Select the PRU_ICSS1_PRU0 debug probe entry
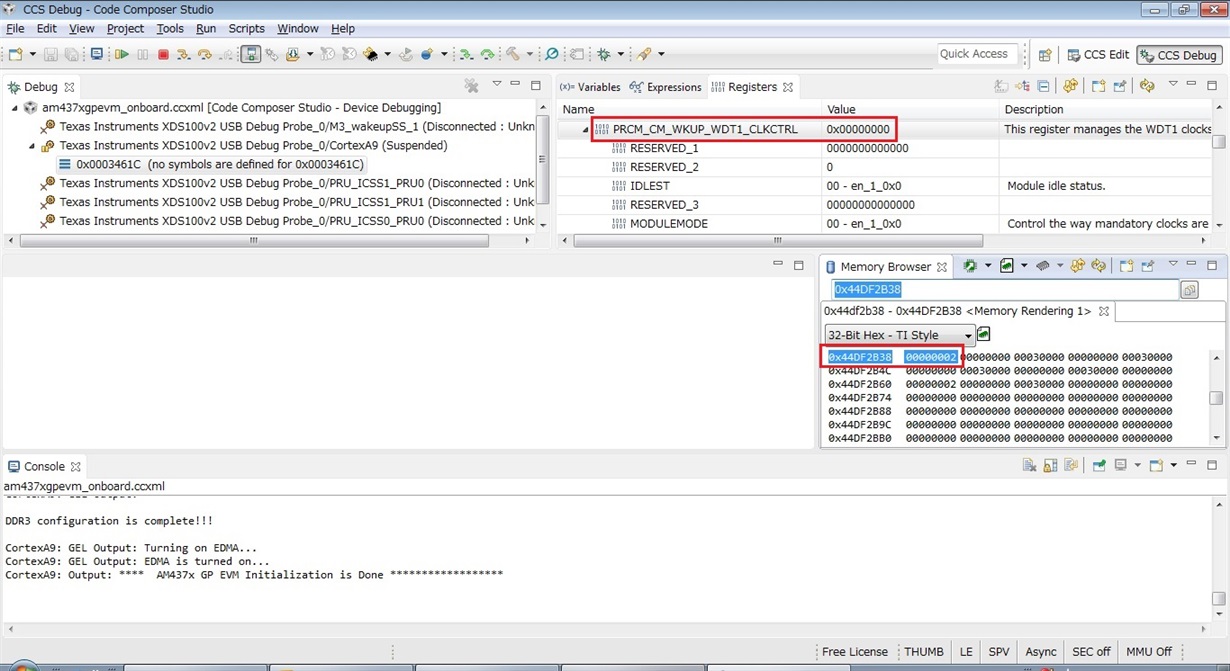The height and width of the screenshot is (671, 1230). (288, 184)
